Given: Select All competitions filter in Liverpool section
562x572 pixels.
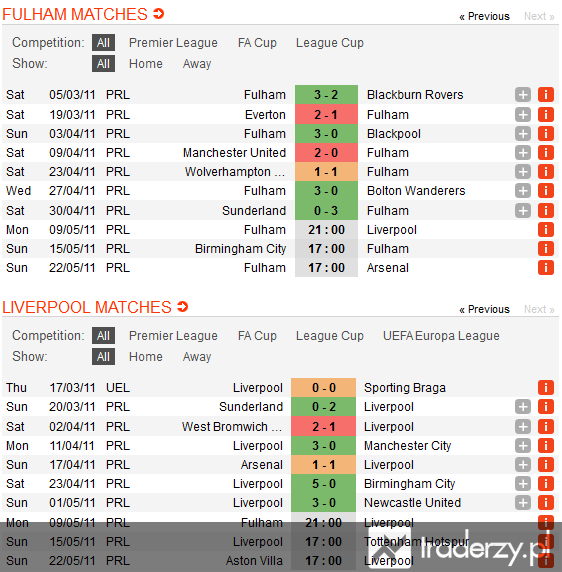Looking at the screenshot, I should (103, 336).
